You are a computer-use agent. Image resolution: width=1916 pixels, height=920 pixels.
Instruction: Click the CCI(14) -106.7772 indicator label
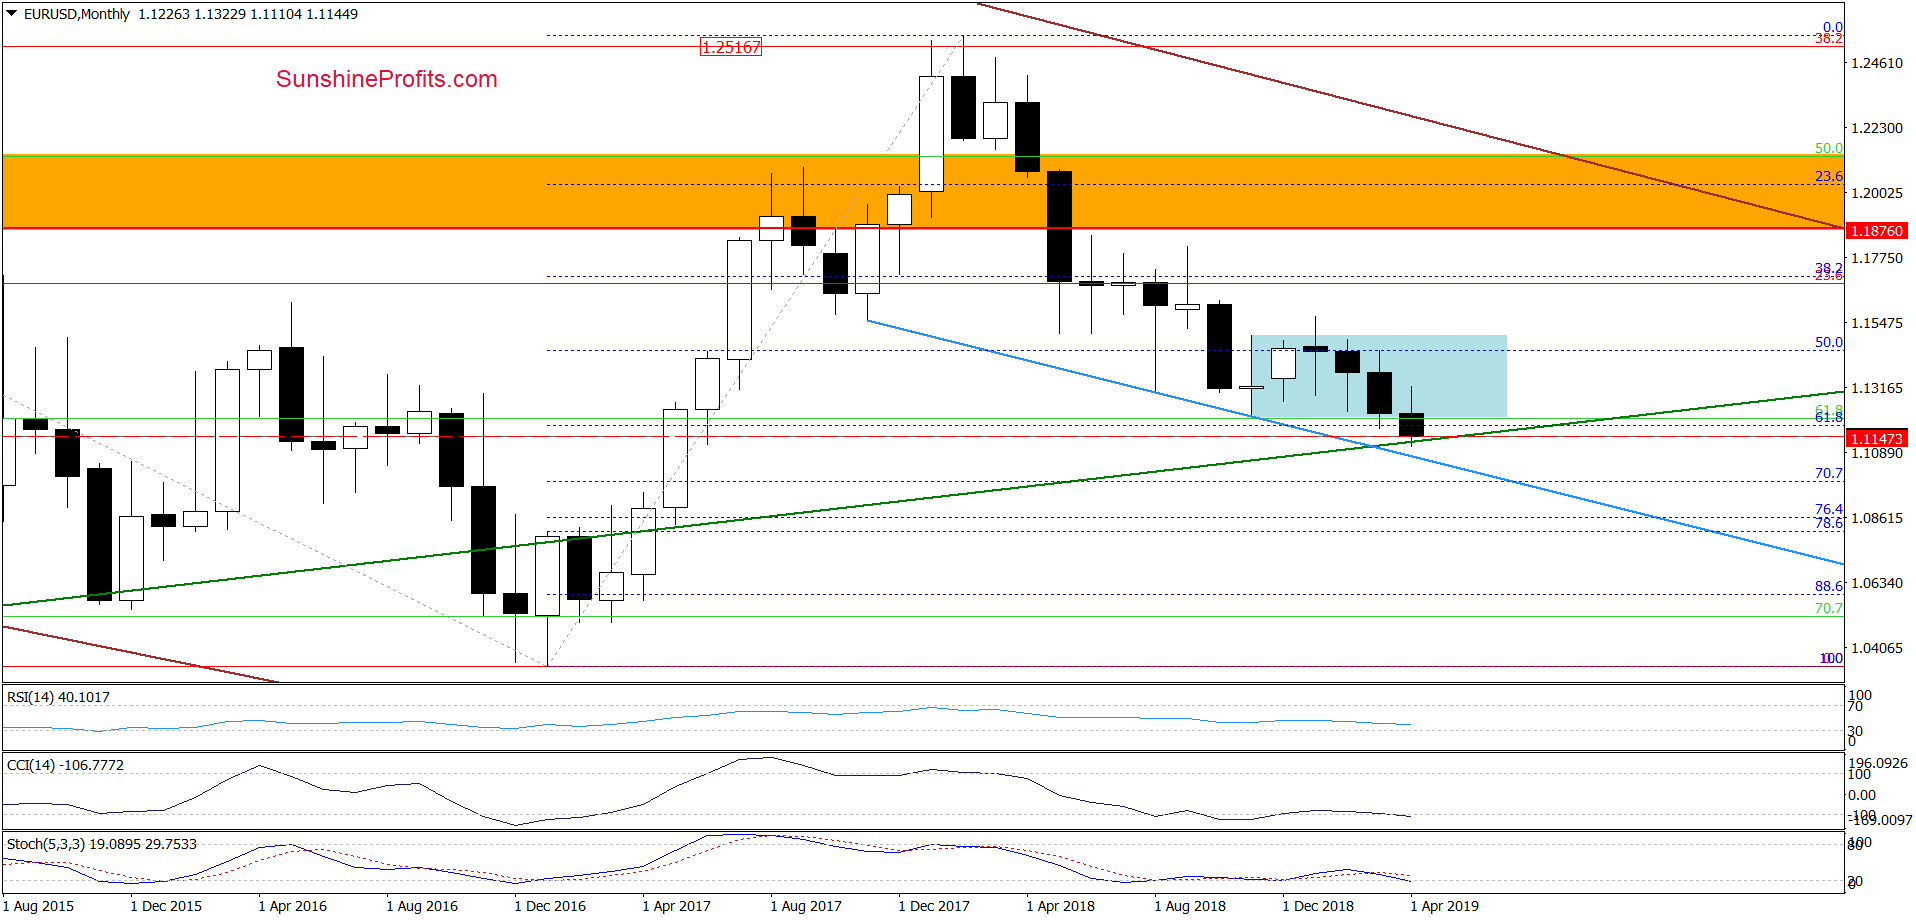(x=65, y=765)
